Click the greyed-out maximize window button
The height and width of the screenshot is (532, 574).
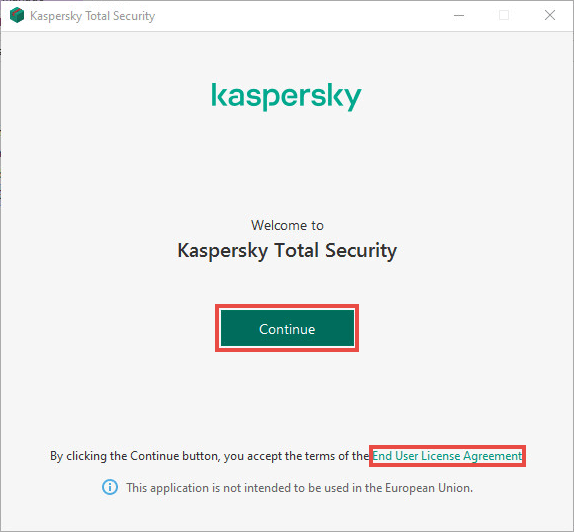[x=504, y=15]
